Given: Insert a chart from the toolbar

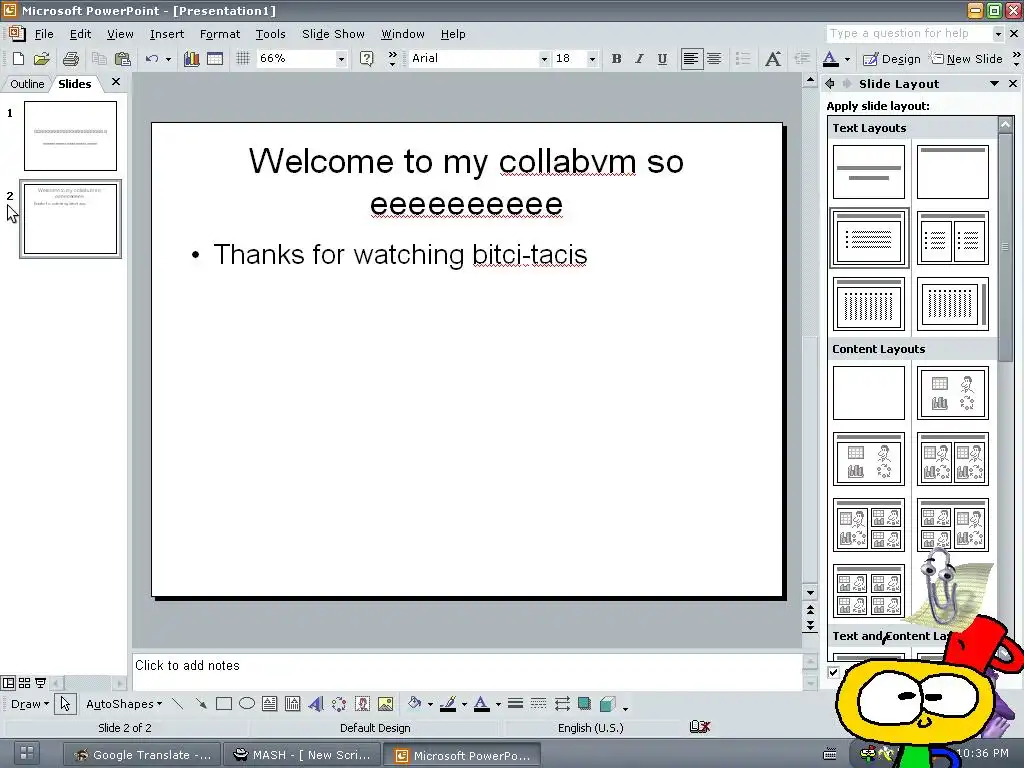Looking at the screenshot, I should (191, 59).
